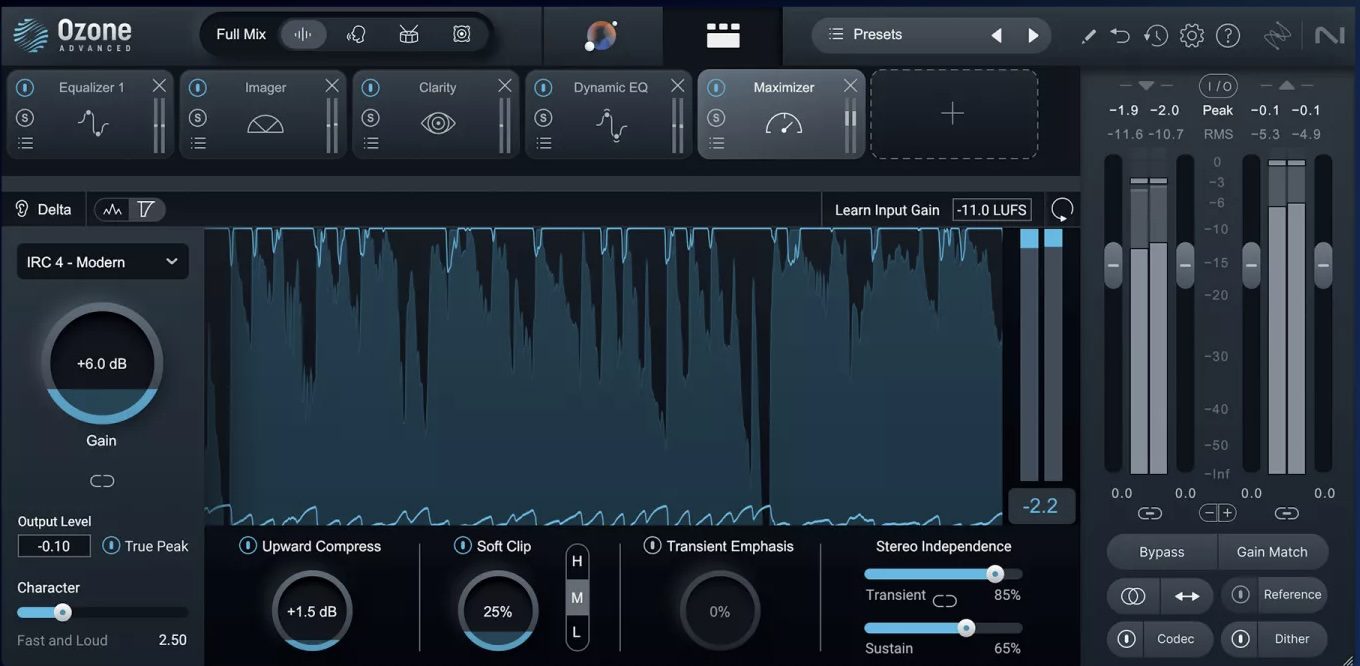The image size is (1360, 666).
Task: Open the history clock icon
Action: (x=1156, y=35)
